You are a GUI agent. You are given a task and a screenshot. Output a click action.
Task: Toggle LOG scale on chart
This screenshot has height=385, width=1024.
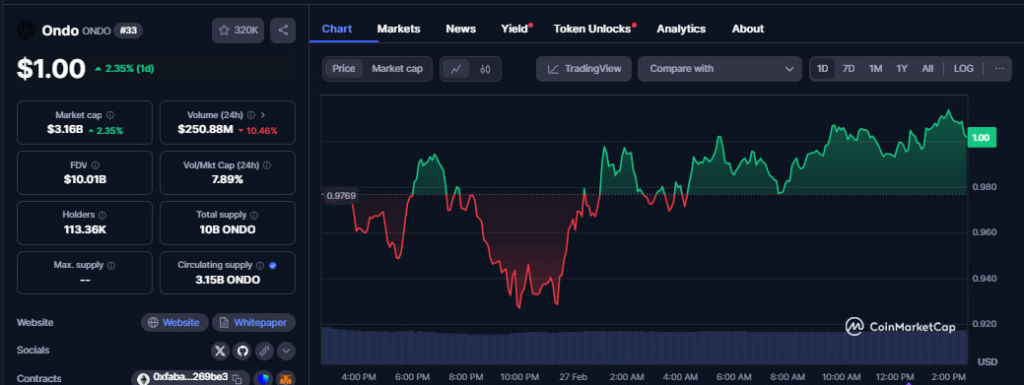point(963,69)
